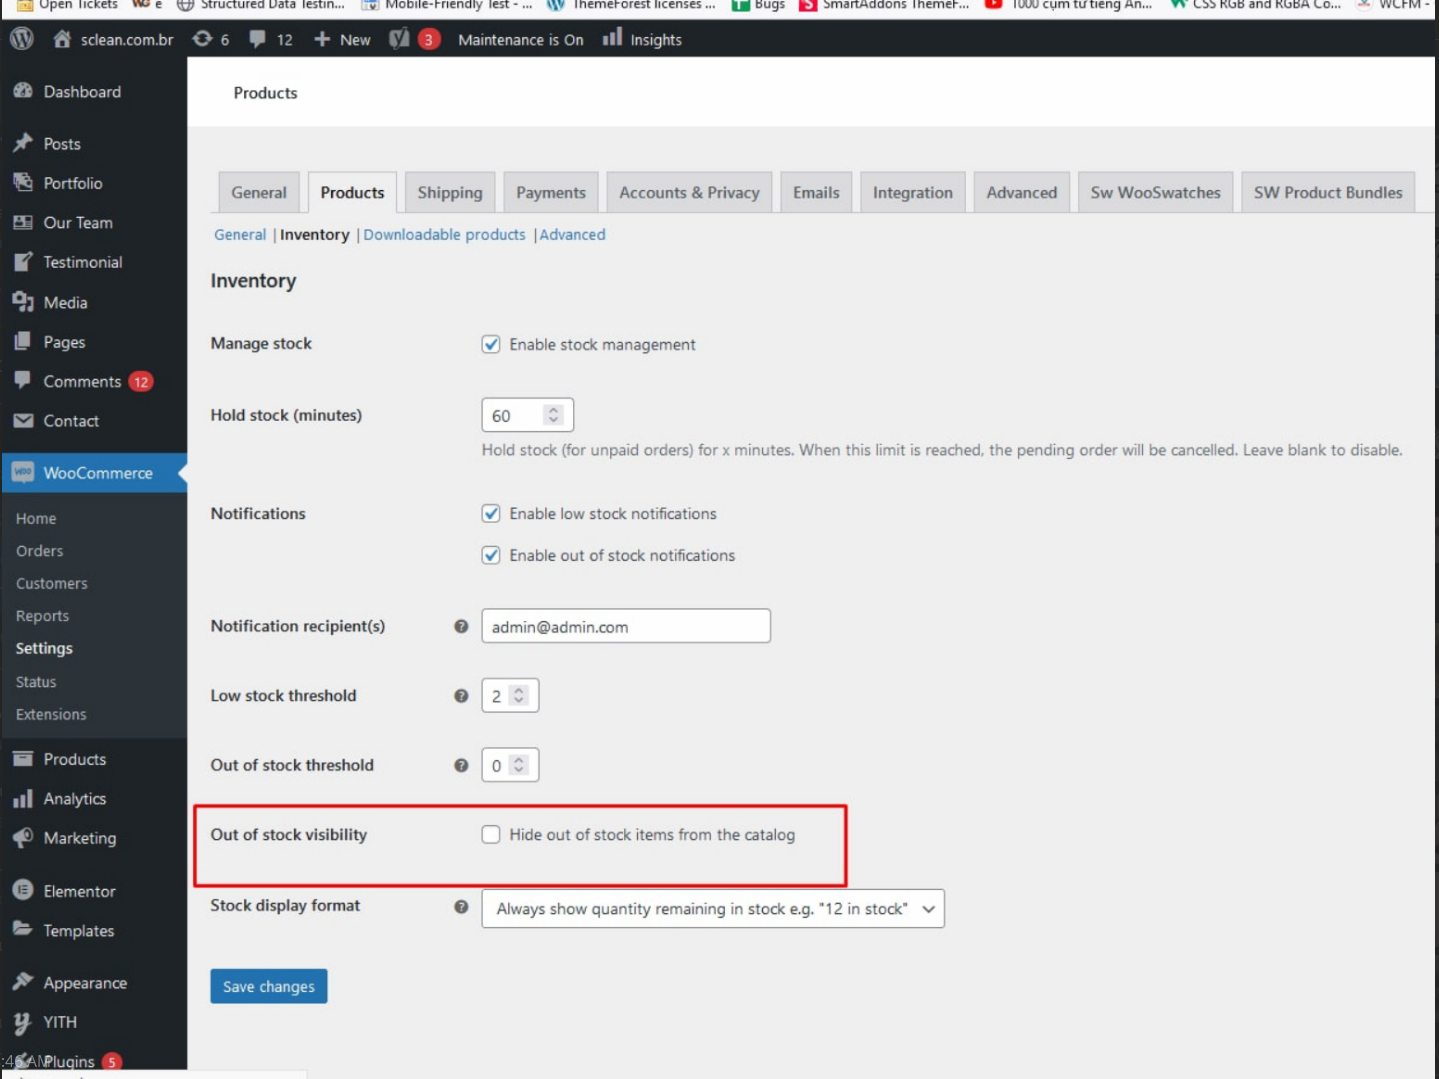This screenshot has width=1439, height=1079.
Task: Click Maintenance is On in admin bar
Action: click(x=521, y=39)
